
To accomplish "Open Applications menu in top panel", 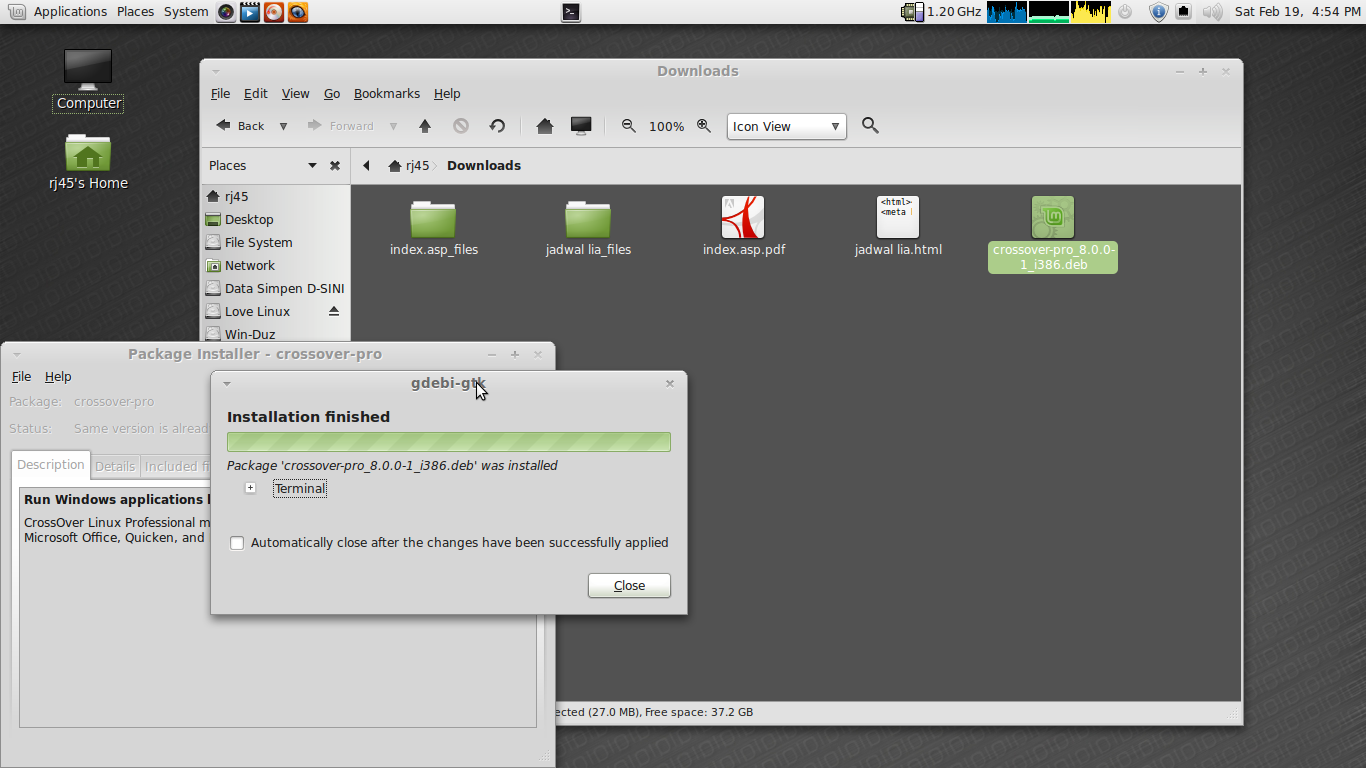I will [70, 12].
